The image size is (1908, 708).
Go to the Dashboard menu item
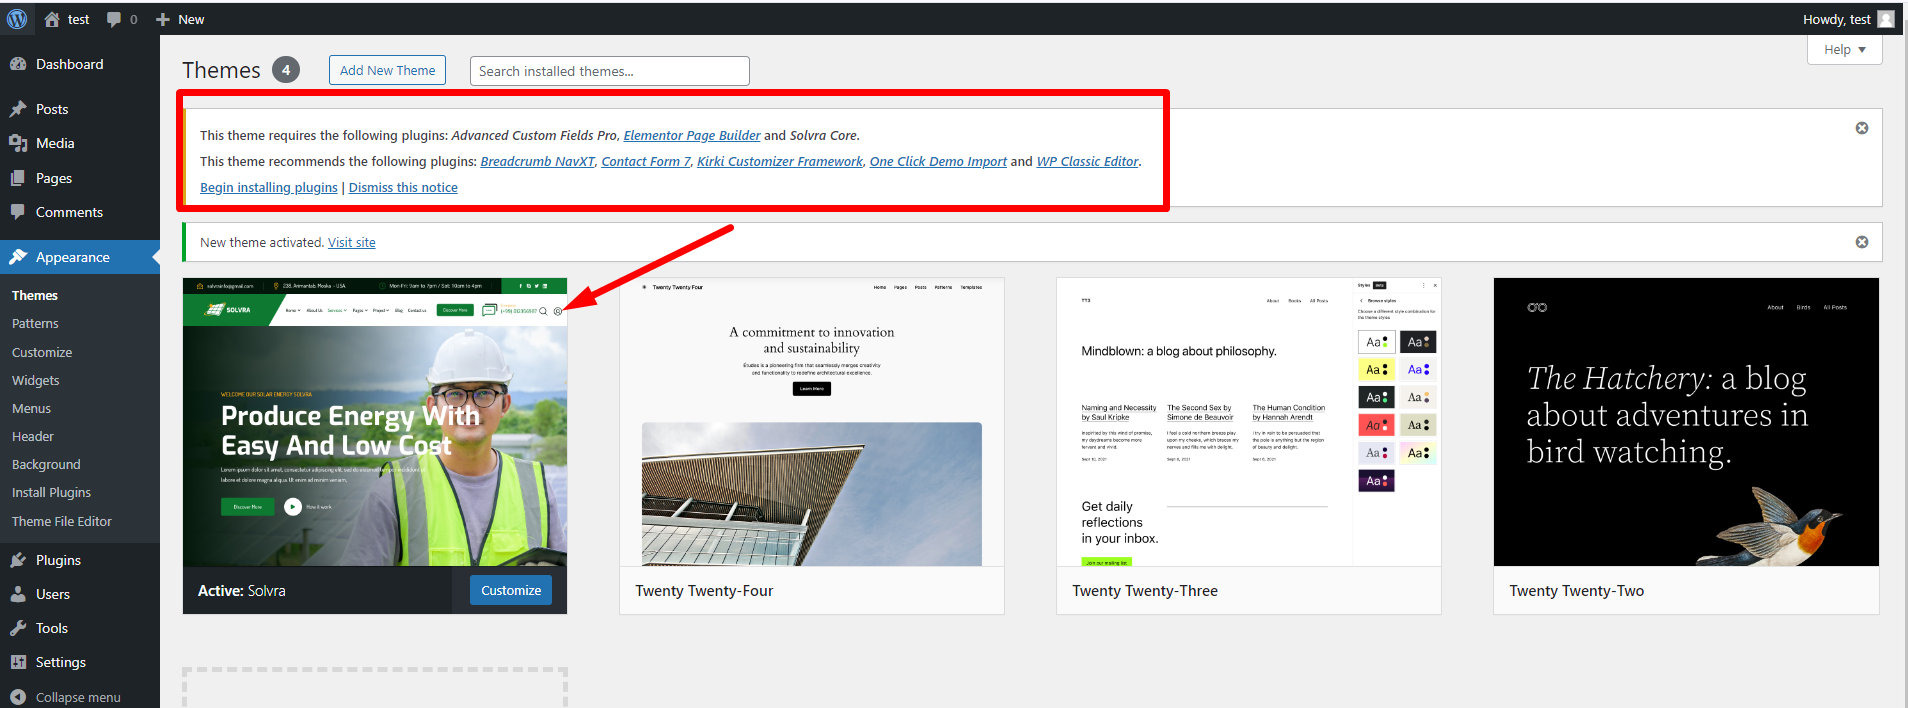click(x=69, y=64)
